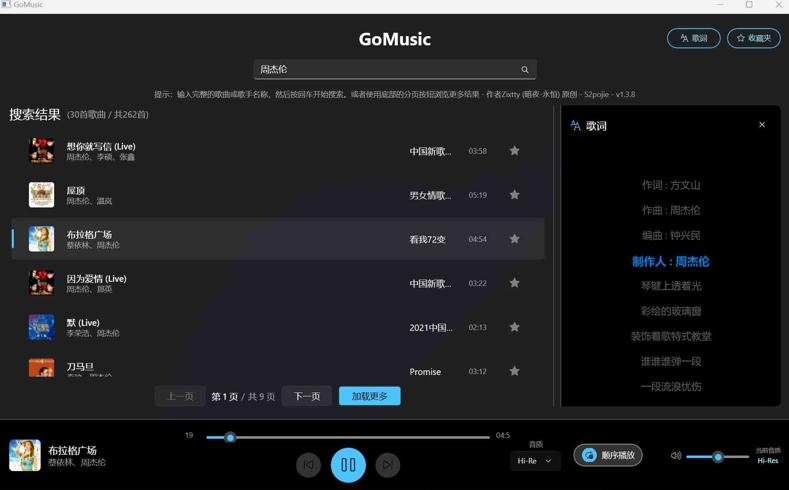Click the search input field with 周杰伦
789x490 pixels.
pyautogui.click(x=395, y=69)
